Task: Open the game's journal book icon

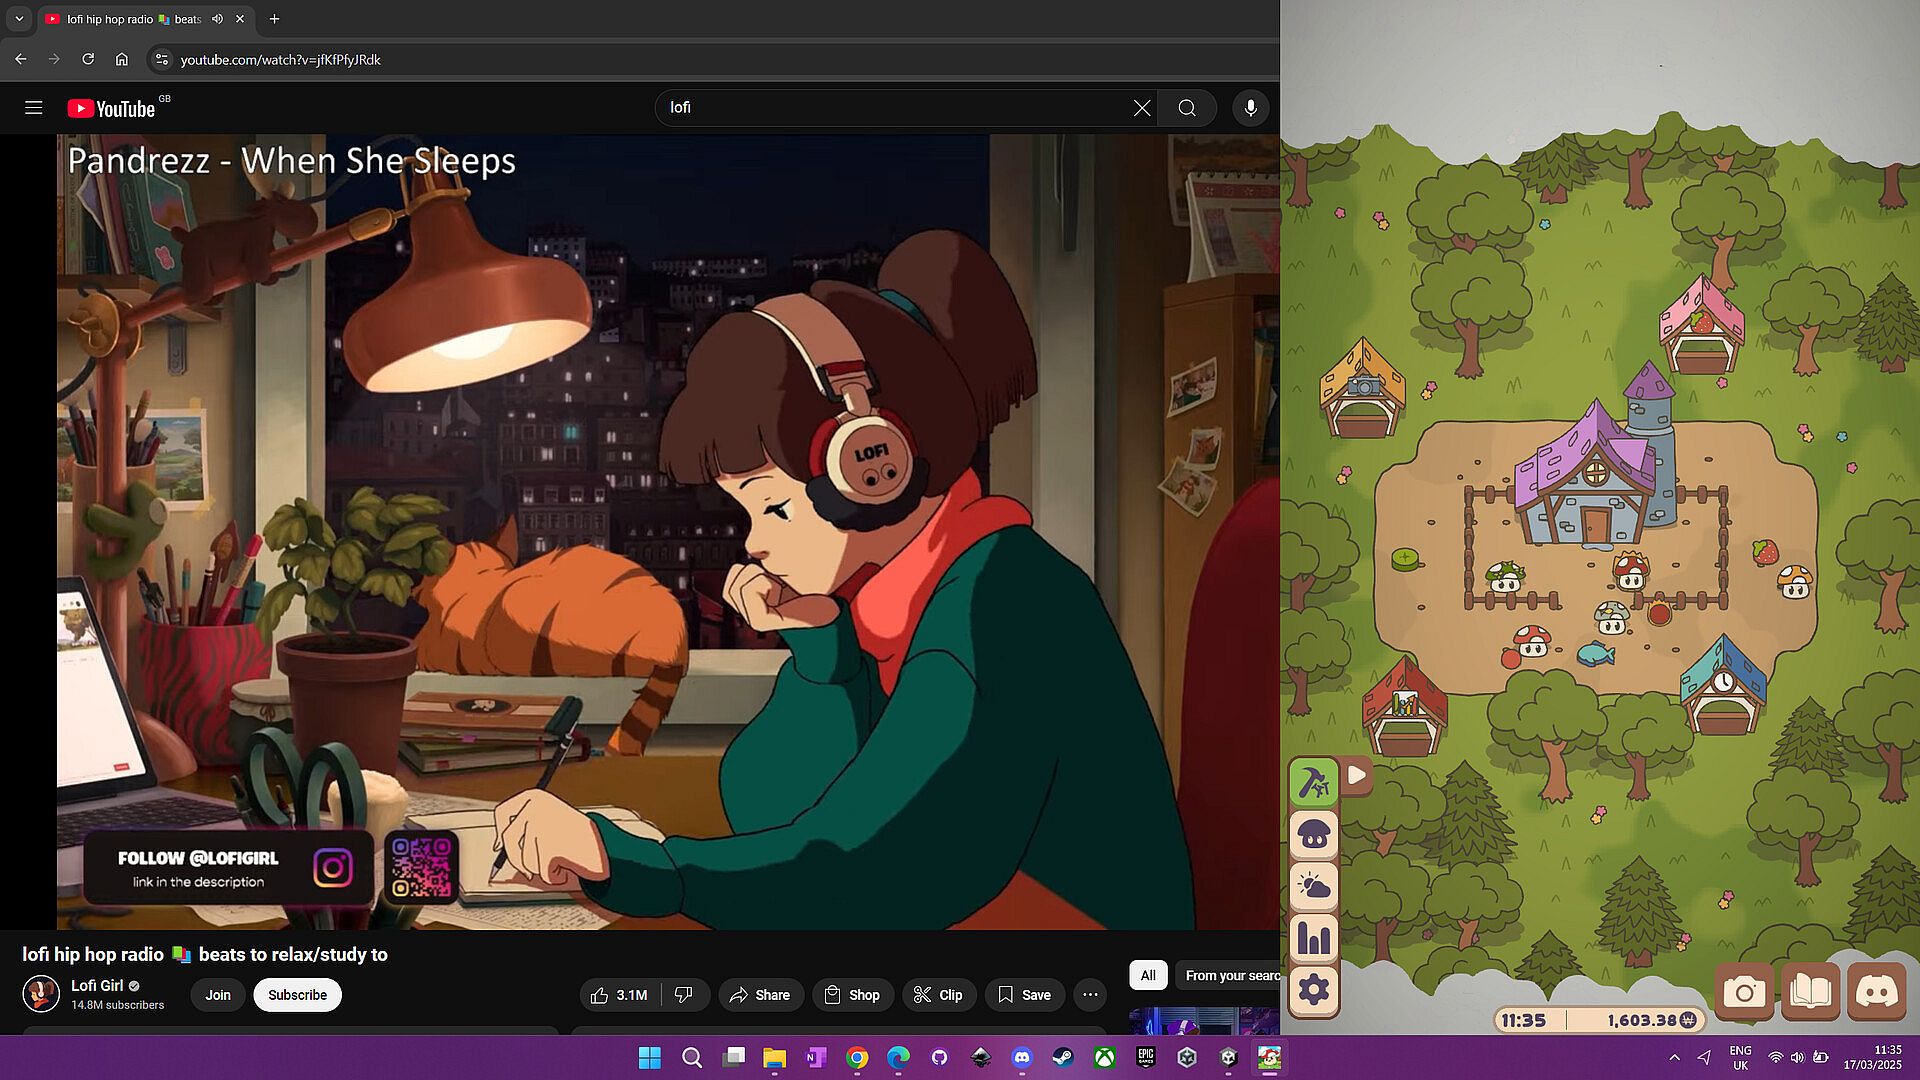Action: 1810,992
